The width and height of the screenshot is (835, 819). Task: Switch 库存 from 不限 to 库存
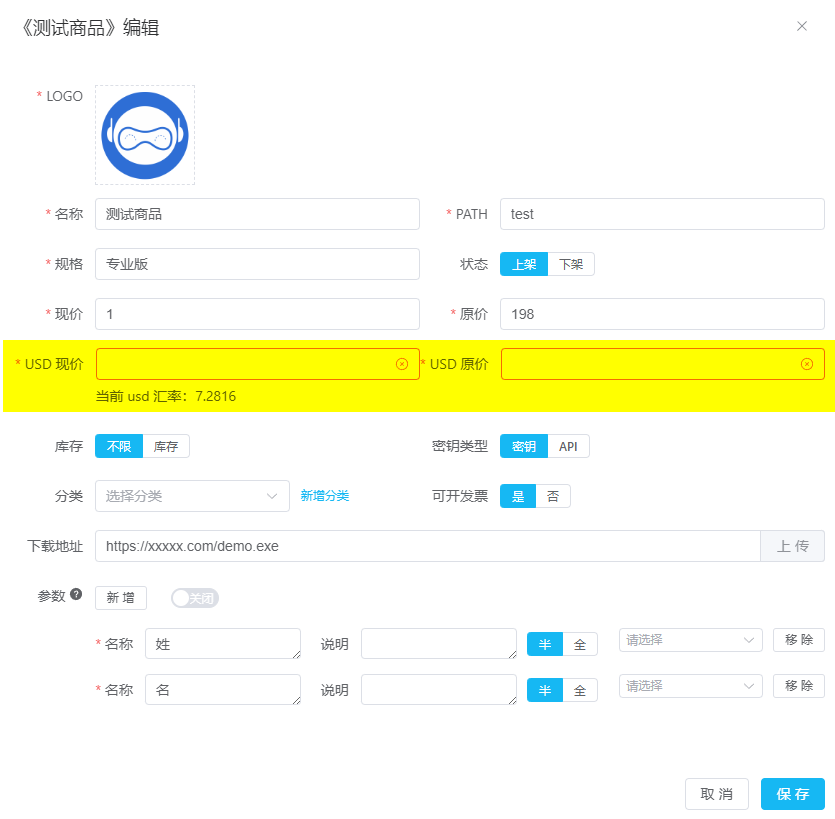166,446
